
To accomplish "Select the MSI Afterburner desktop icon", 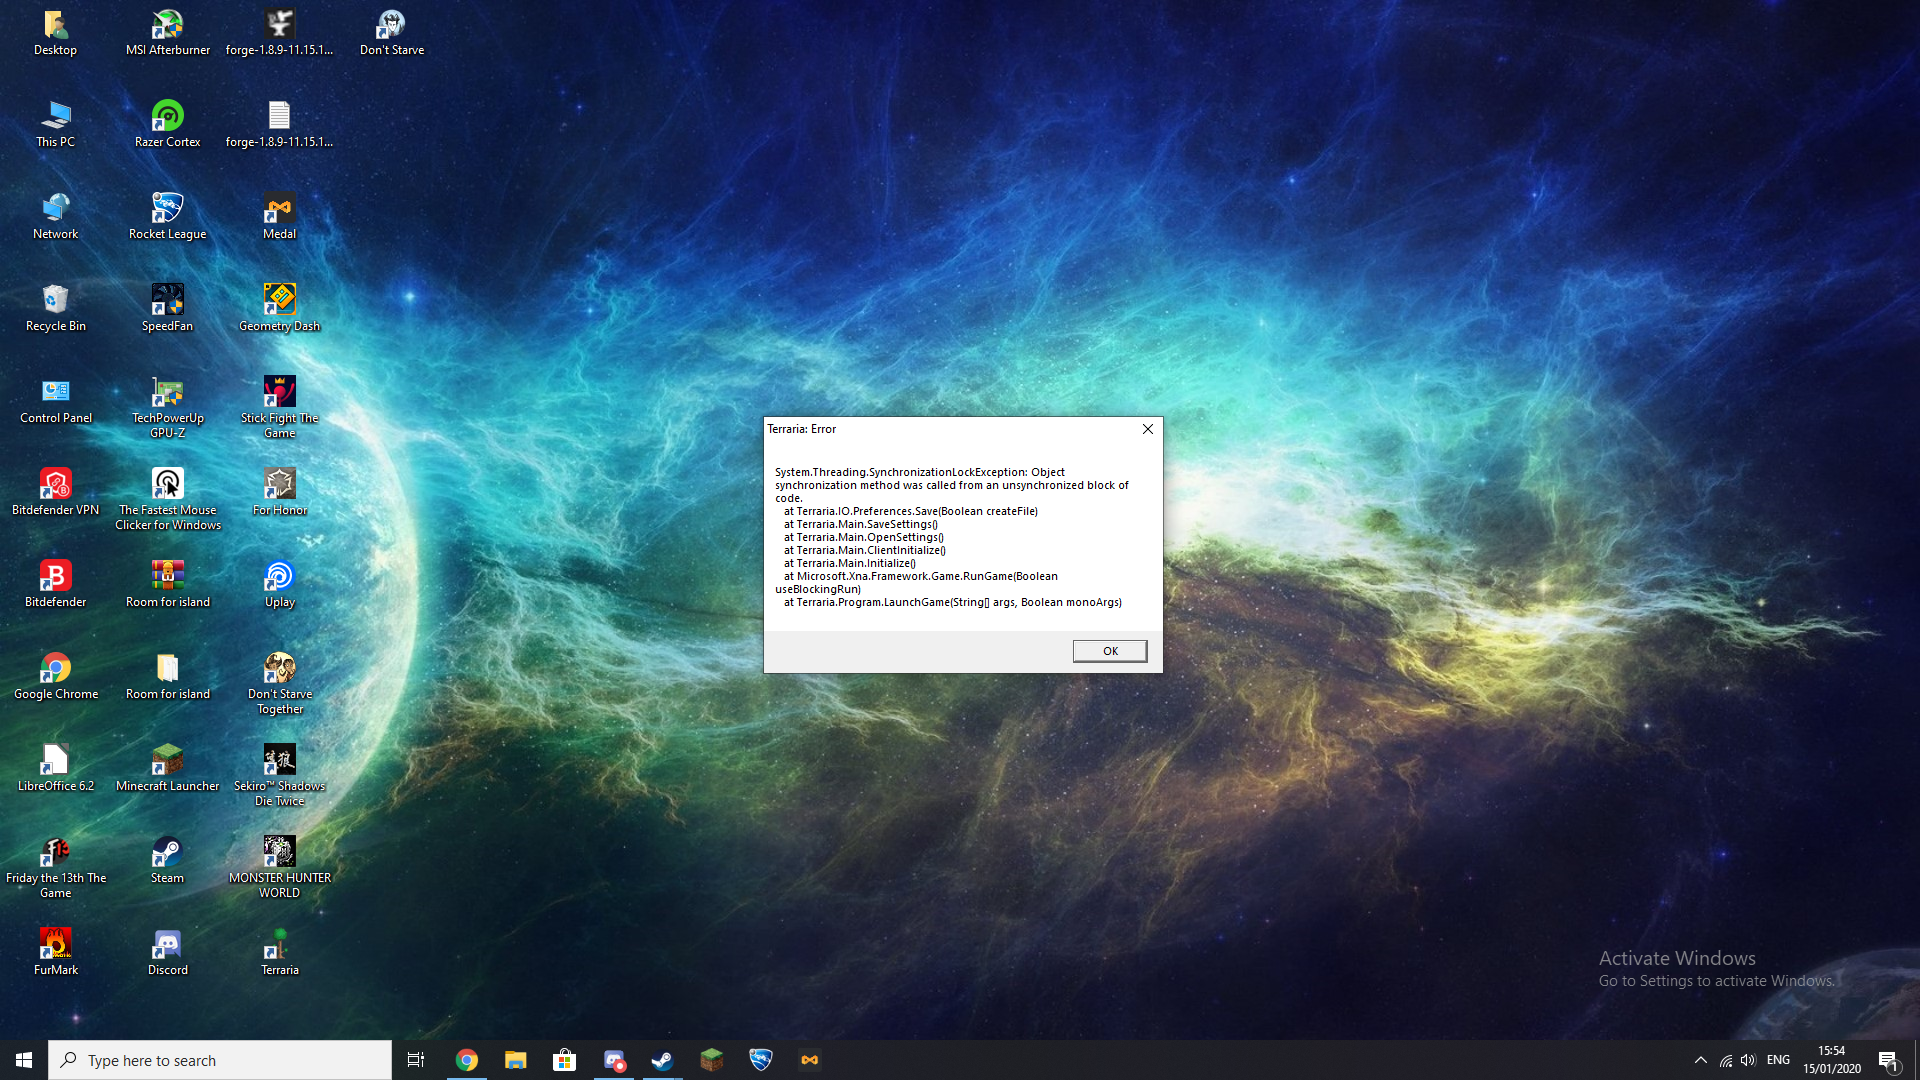I will click(x=168, y=33).
